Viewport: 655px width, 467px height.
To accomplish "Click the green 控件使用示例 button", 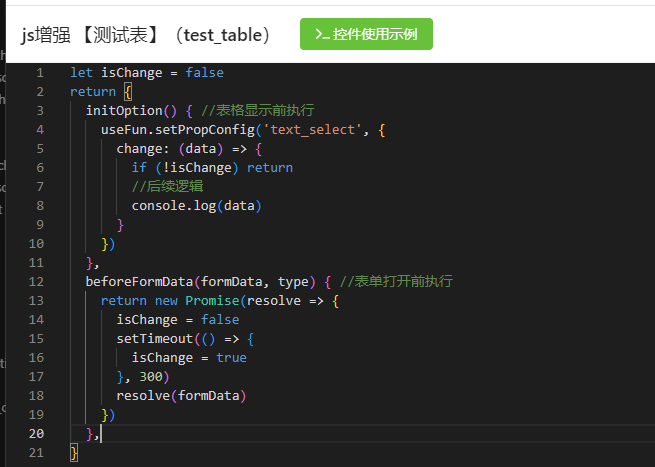I will coord(366,34).
